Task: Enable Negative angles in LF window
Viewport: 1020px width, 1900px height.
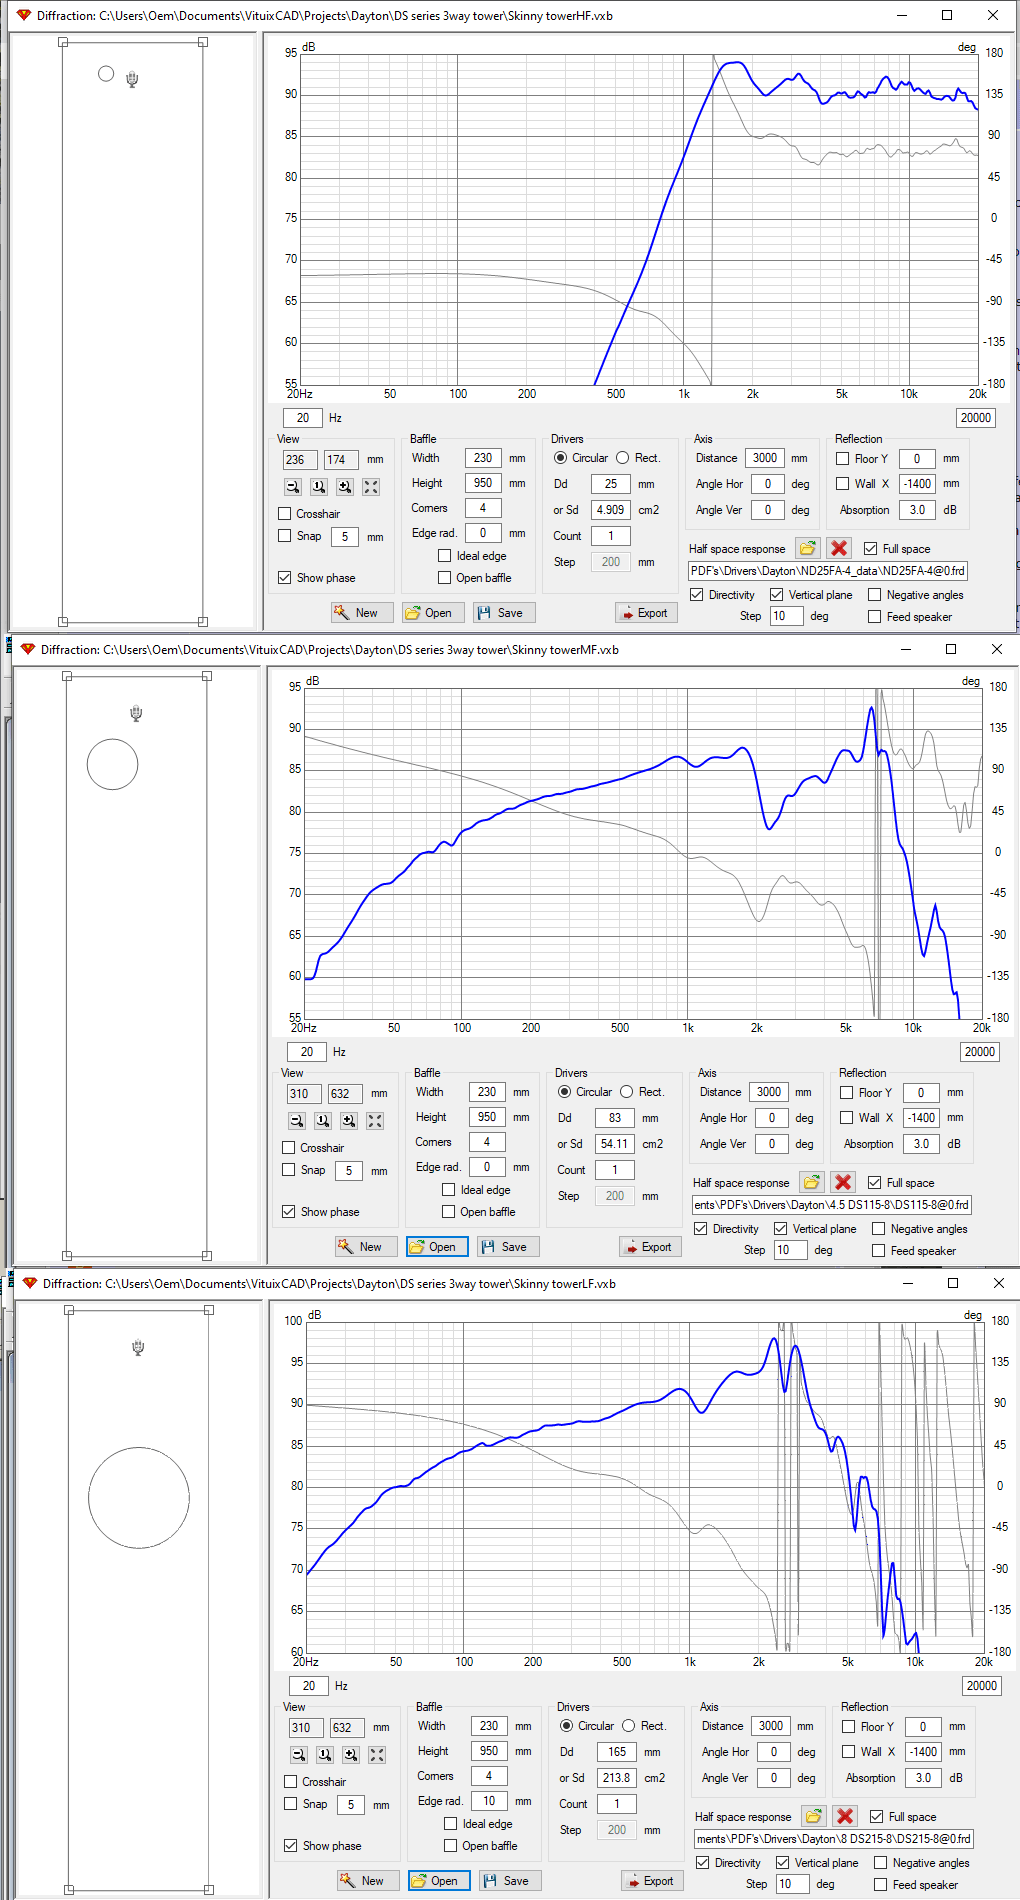Action: pyautogui.click(x=881, y=1863)
